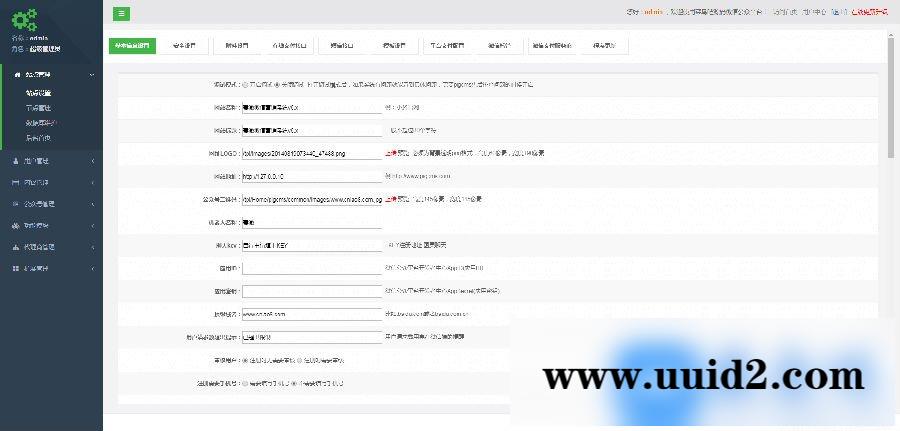Click the user icon on the second sidebar section
900x431 pixels.
pos(15,160)
